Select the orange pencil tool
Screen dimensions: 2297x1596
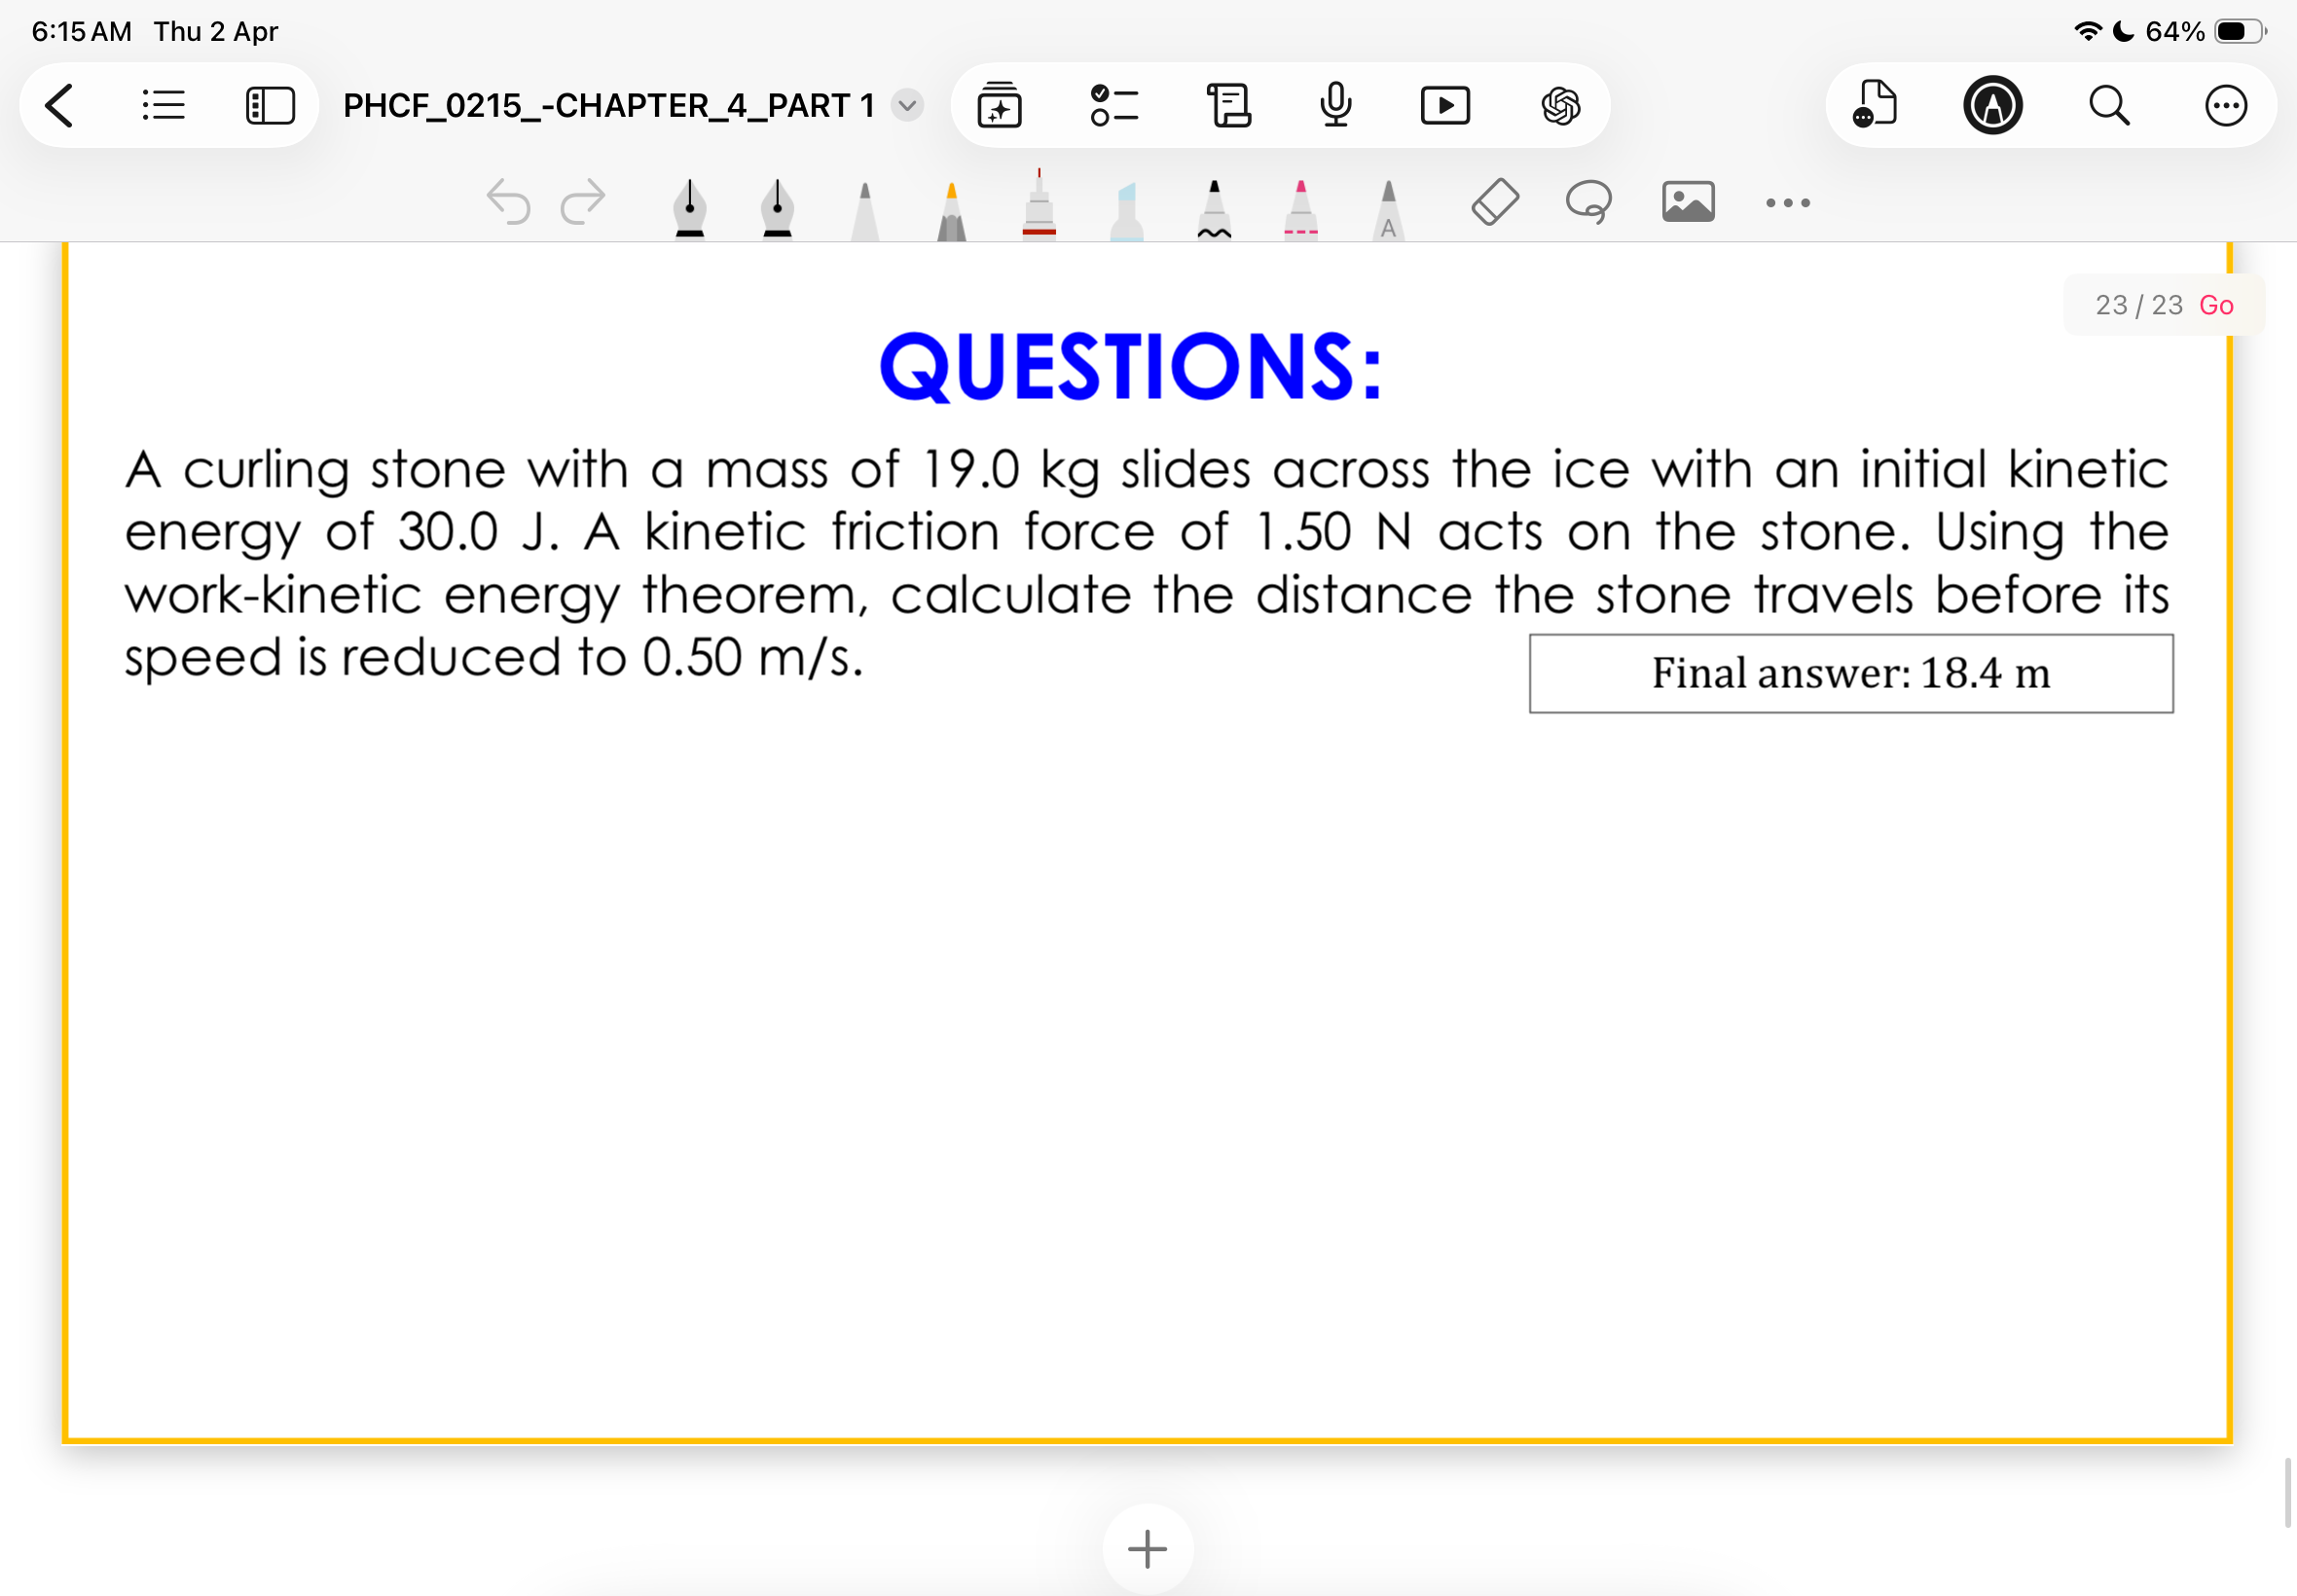pyautogui.click(x=951, y=210)
